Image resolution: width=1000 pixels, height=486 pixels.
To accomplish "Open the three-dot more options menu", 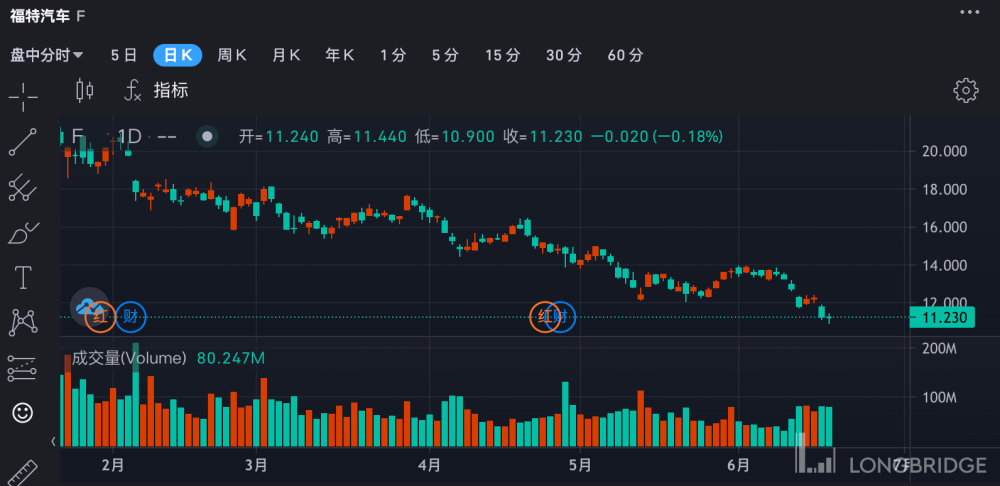I will coord(970,12).
